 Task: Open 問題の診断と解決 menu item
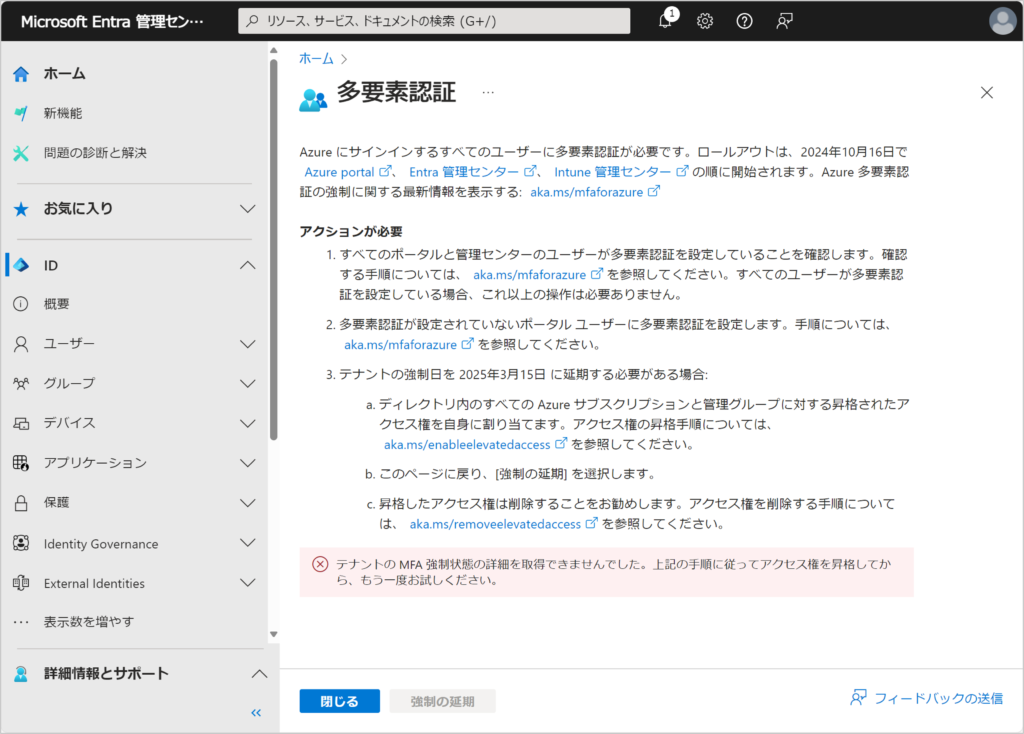pyautogui.click(x=95, y=153)
